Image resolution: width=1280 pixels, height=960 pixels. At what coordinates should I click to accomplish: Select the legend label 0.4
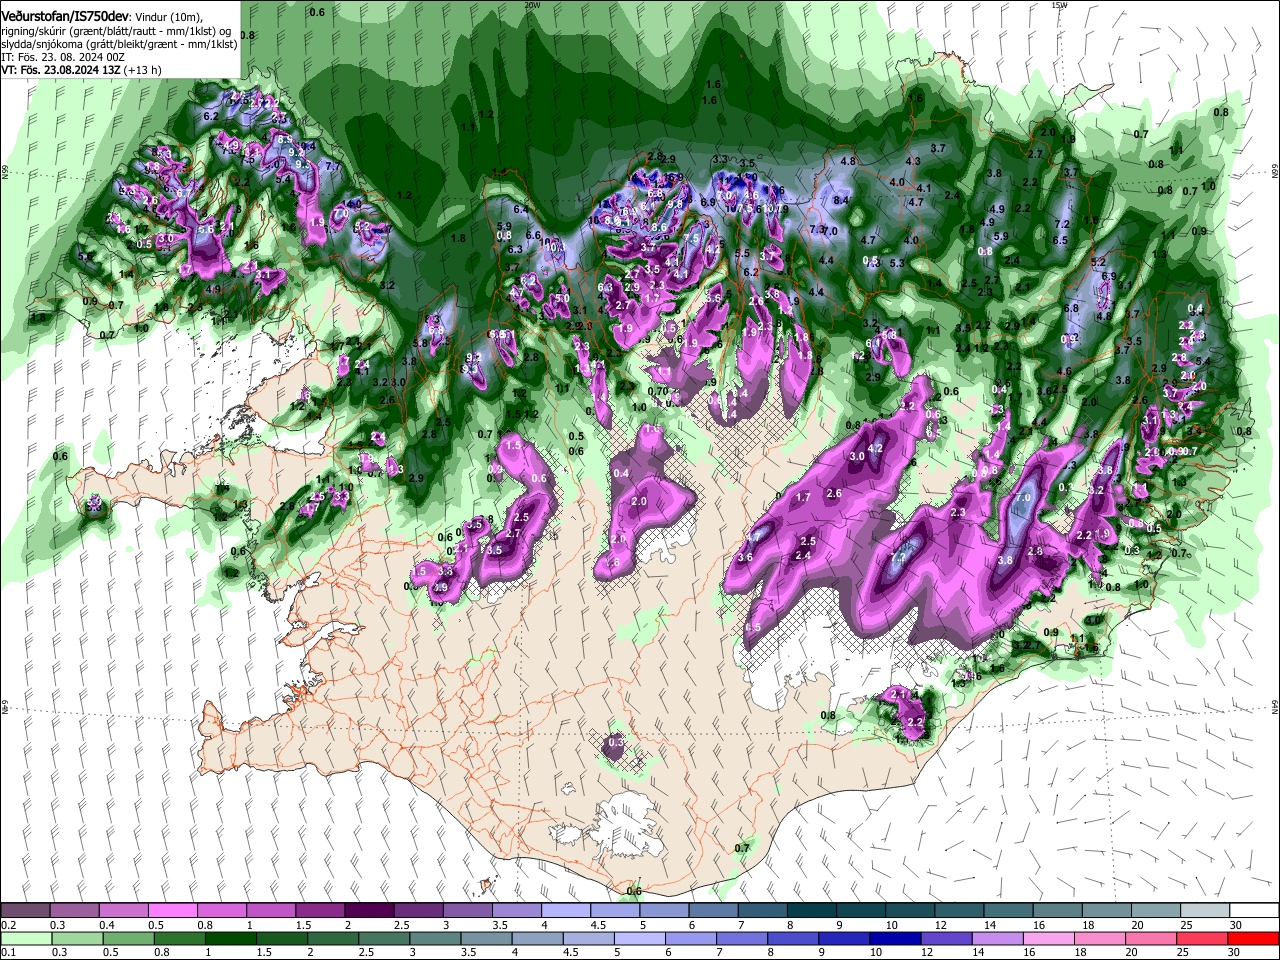click(x=107, y=925)
